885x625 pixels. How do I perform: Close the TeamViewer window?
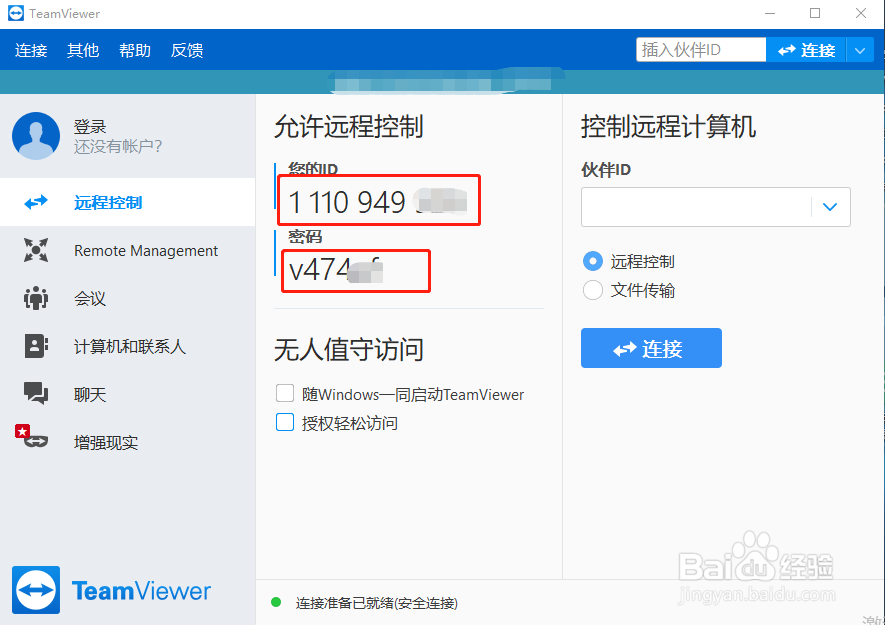861,13
